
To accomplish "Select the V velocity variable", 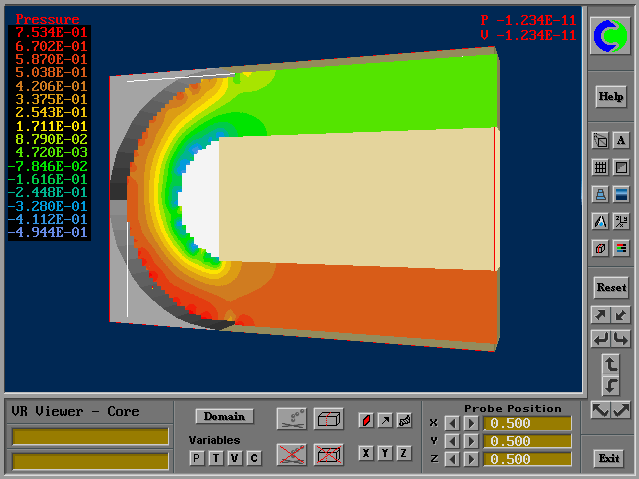I will (235, 458).
